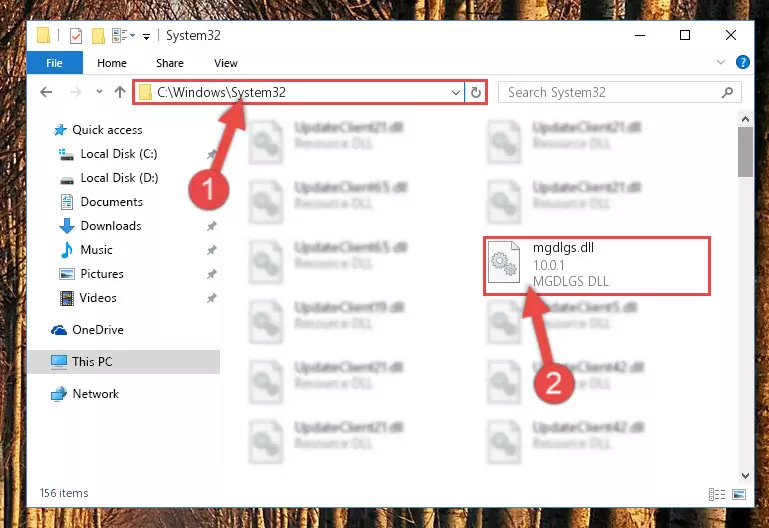Viewport: 769px width, 528px height.
Task: Open Pictures folder in sidebar
Action: click(x=91, y=274)
